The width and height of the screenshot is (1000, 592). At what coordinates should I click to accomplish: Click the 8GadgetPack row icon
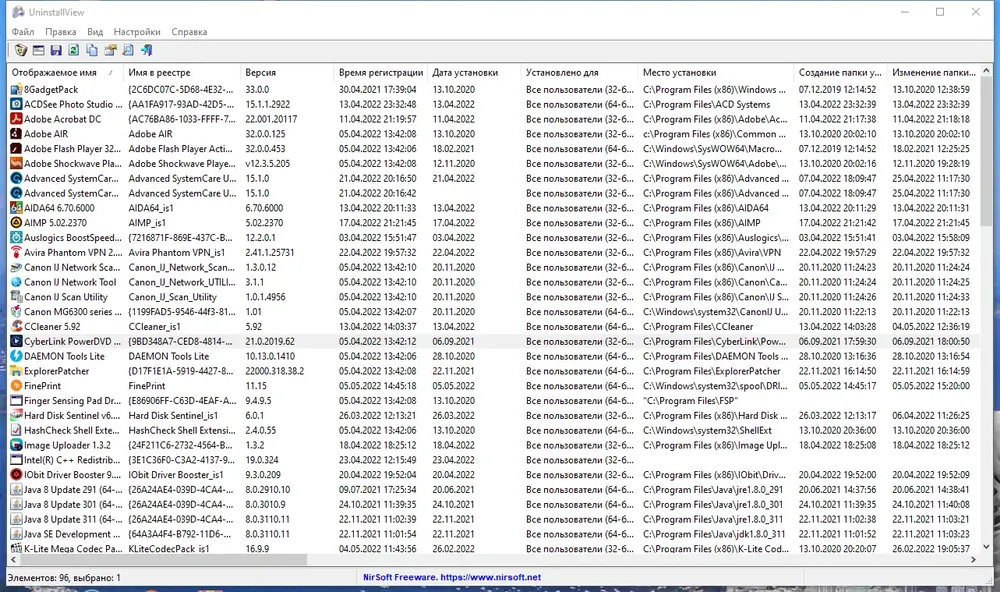(x=17, y=89)
